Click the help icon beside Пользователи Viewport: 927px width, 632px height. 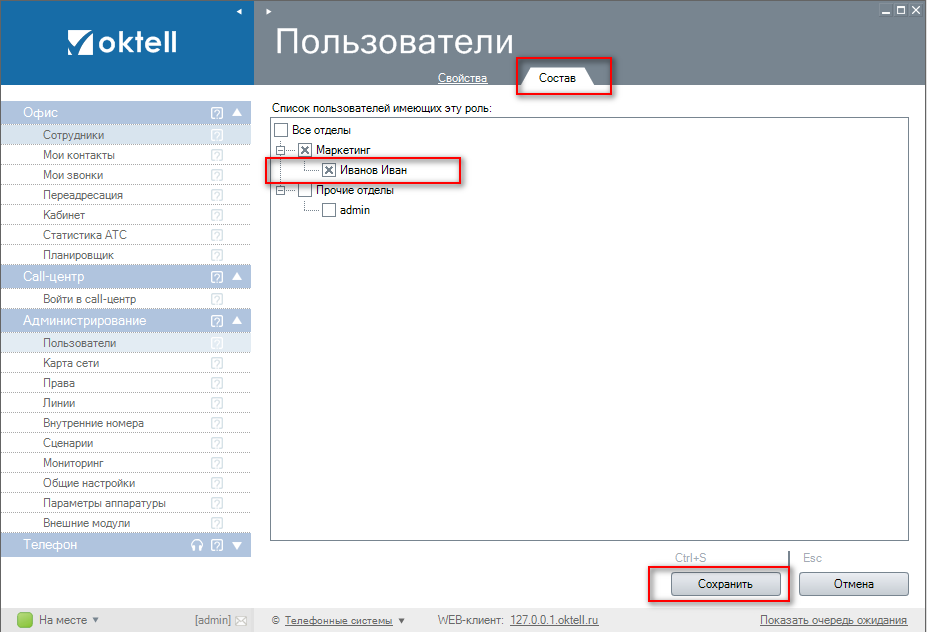pos(217,343)
